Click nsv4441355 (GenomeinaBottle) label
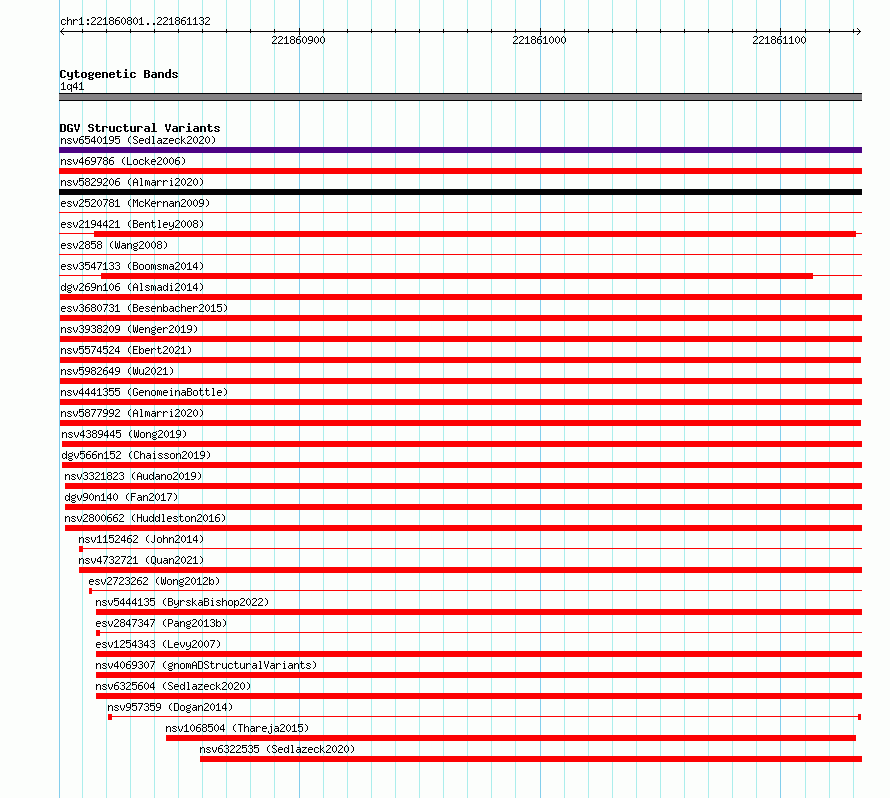 (144, 392)
